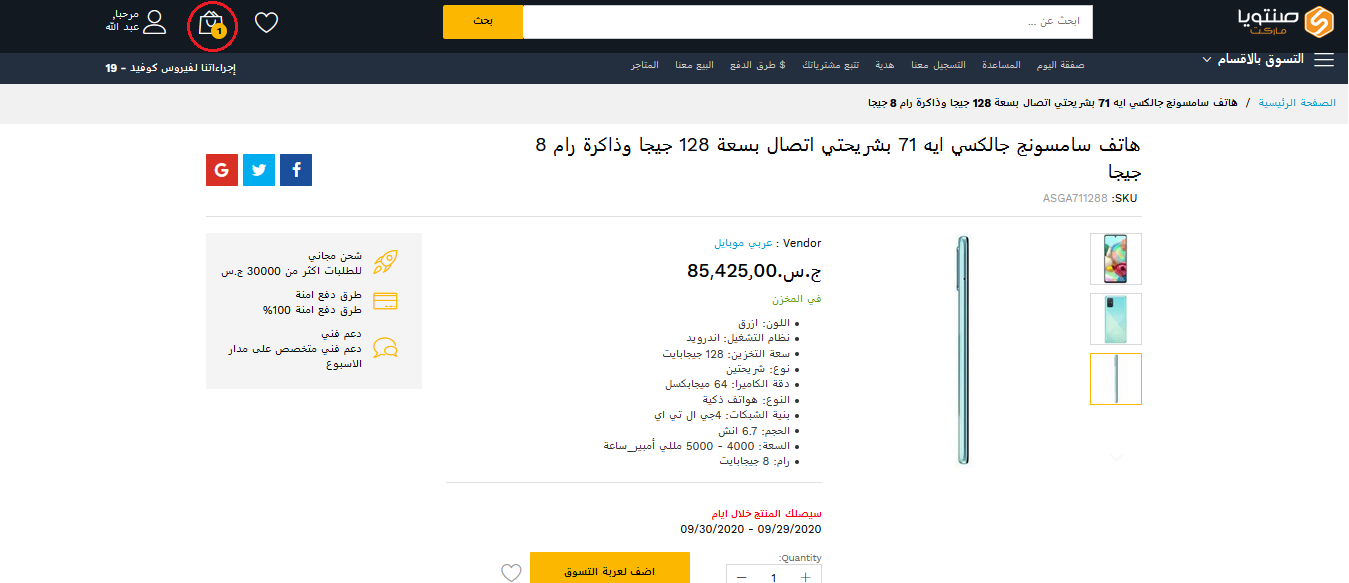Screen dimensions: 1349x583
Task: Open هدية gift menu item
Action: pos(884,65)
